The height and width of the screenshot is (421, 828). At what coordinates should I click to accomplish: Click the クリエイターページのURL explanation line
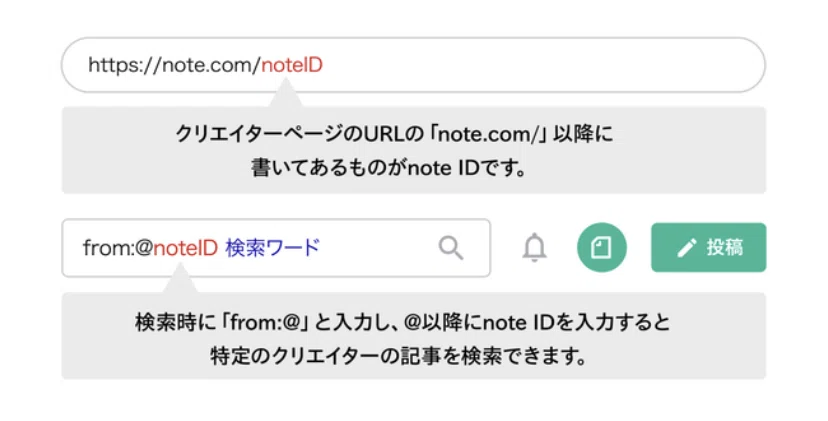394,134
